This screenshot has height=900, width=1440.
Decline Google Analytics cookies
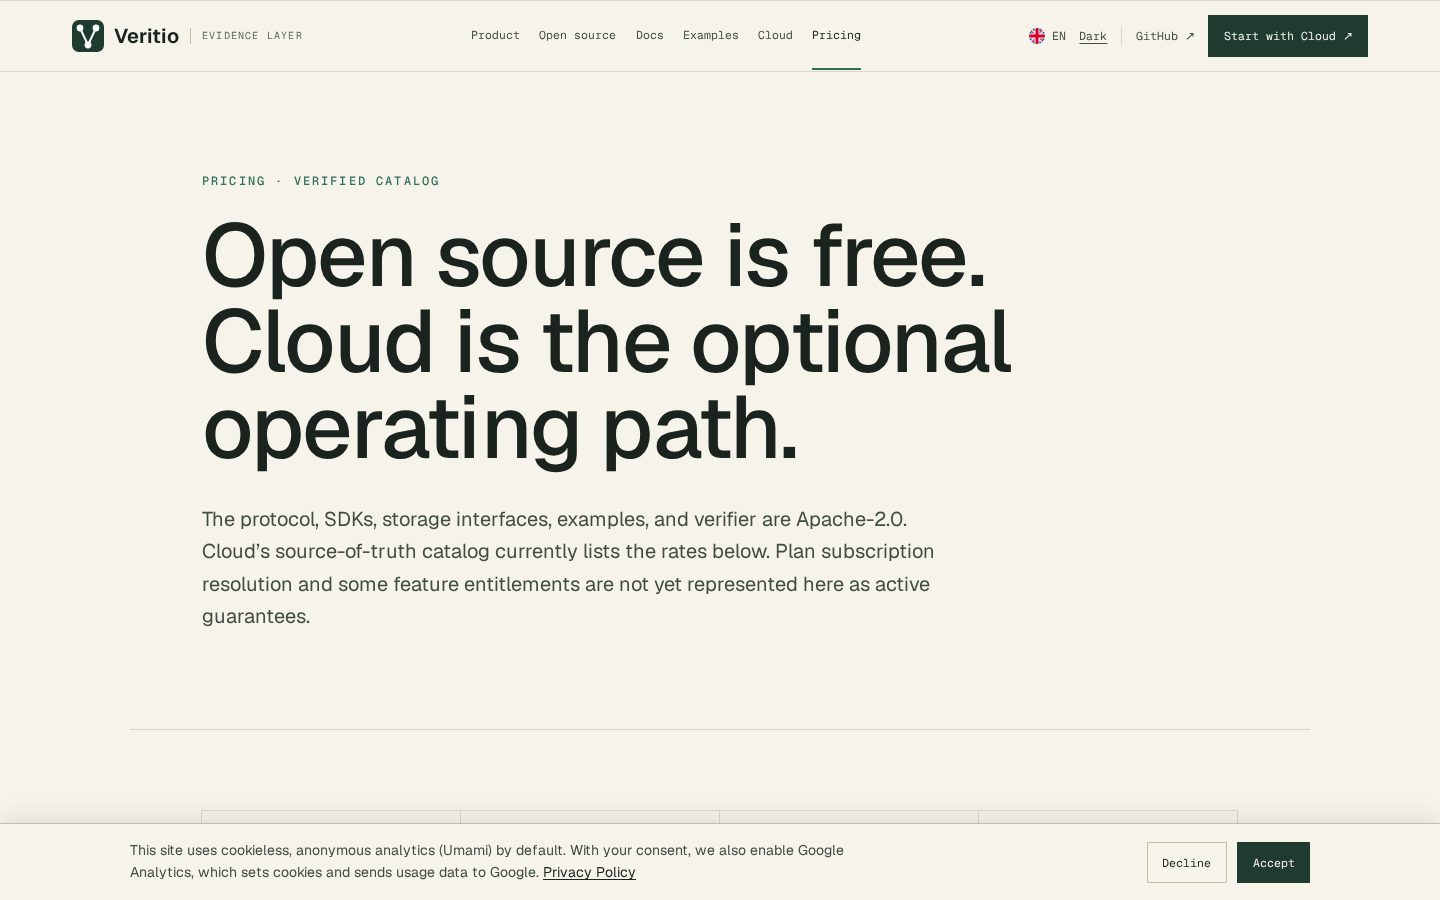coord(1187,862)
